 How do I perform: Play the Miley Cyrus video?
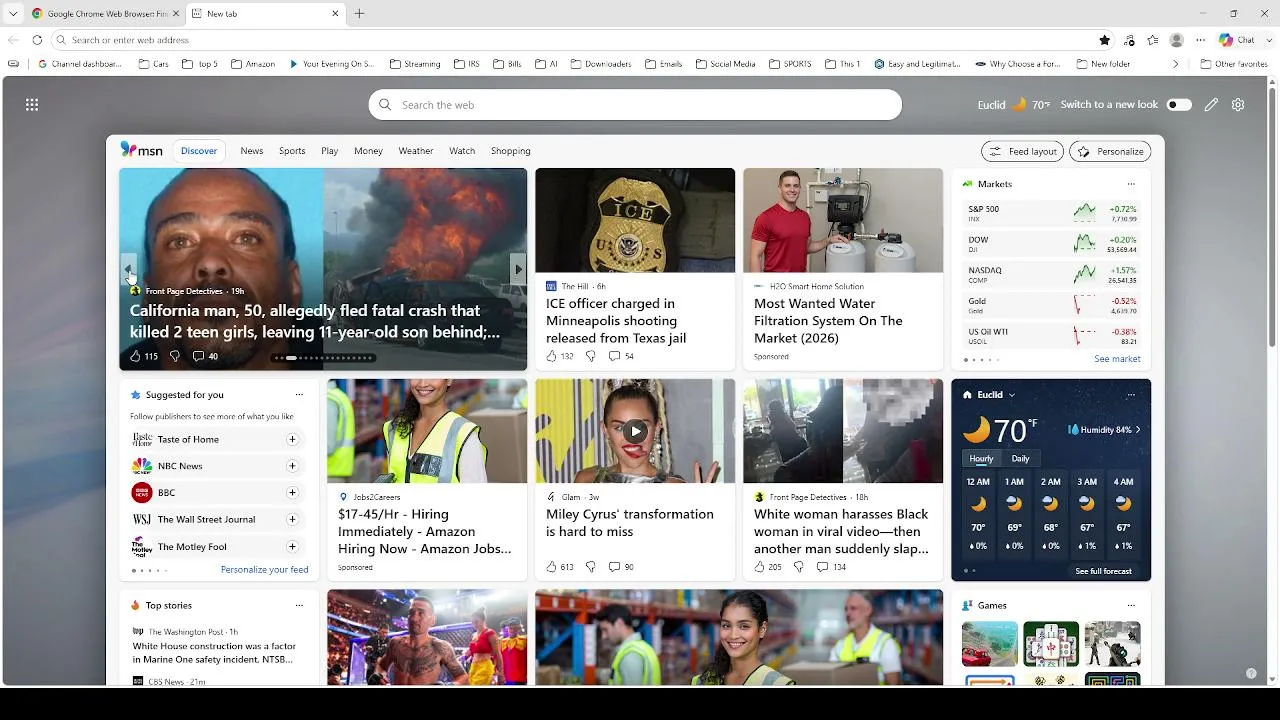[635, 432]
